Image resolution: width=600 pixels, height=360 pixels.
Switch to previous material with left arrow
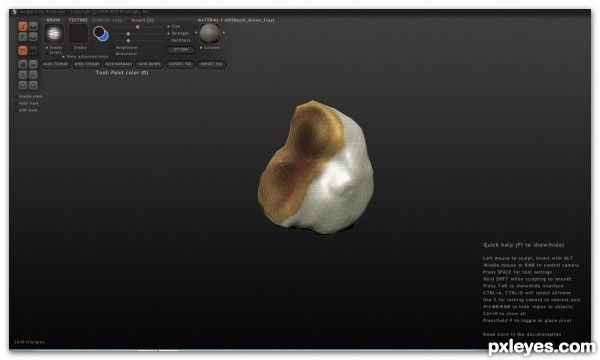click(x=196, y=33)
